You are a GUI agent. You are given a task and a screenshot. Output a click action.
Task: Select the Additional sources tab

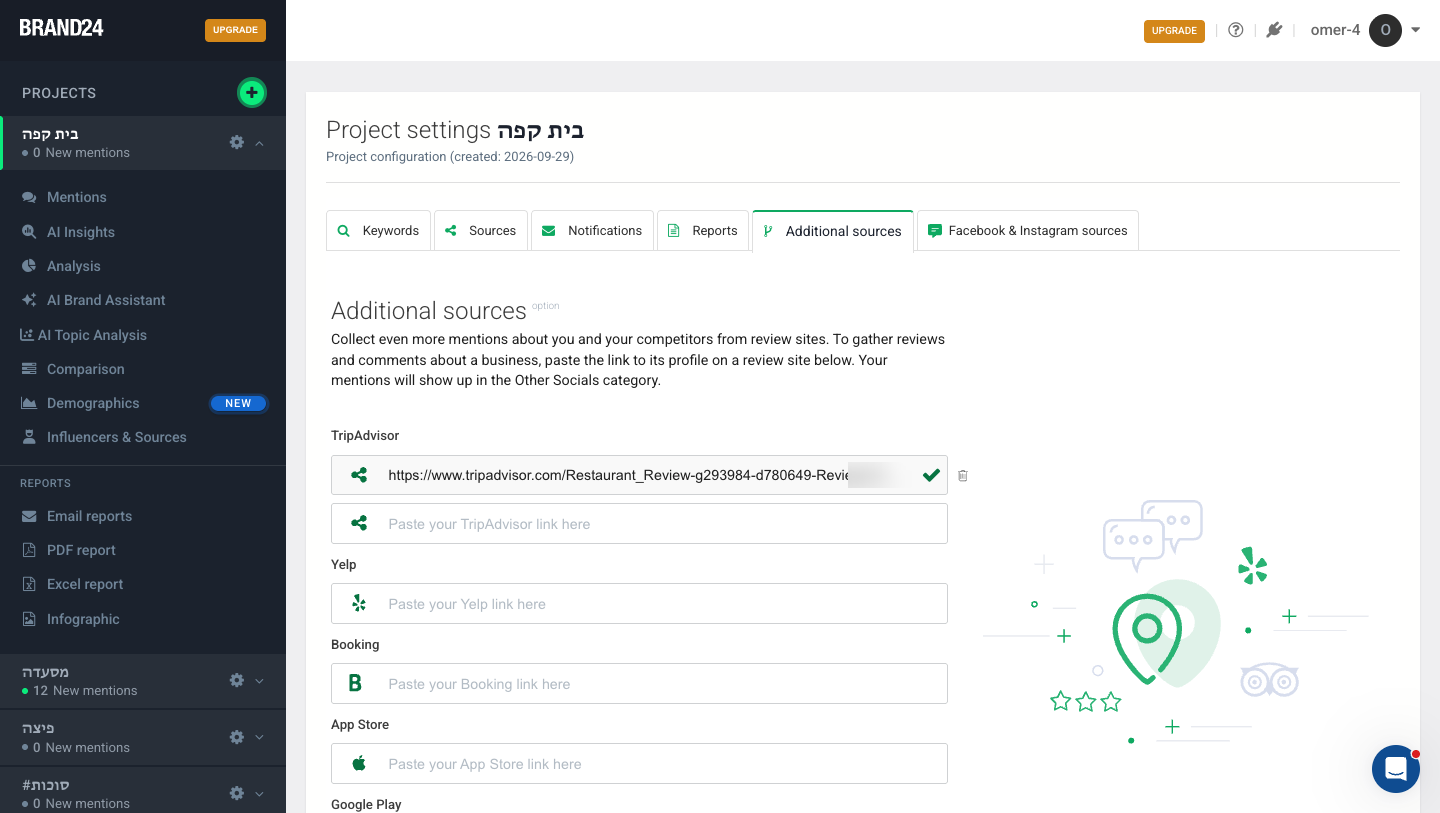click(x=833, y=231)
